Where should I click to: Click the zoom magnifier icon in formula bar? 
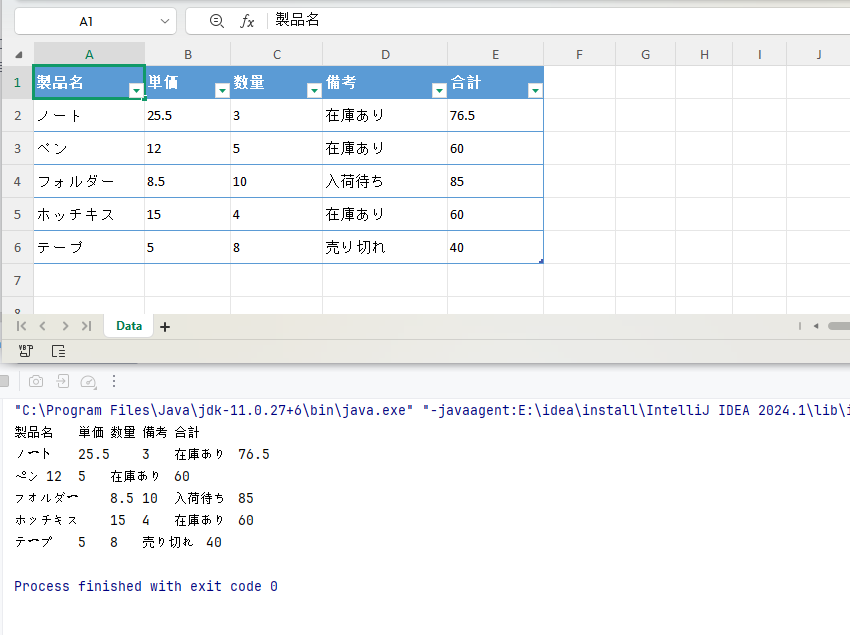216,21
